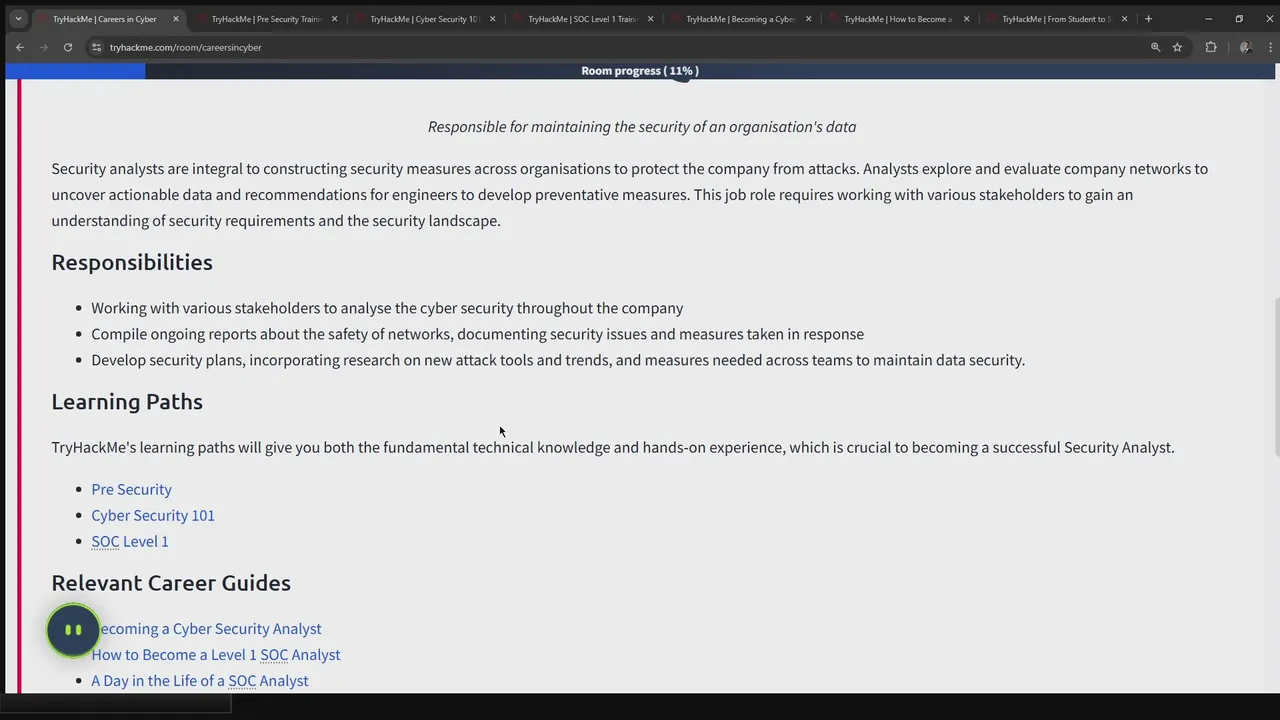Open A Day in the Life of a SOC Analyst
The image size is (1280, 720).
tap(200, 681)
